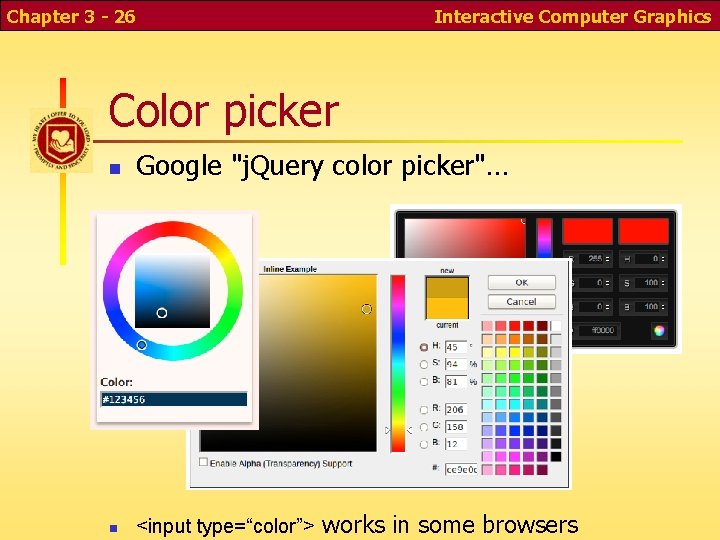Click the current color preview swatch
Screen dimensions: 720x540
447,308
